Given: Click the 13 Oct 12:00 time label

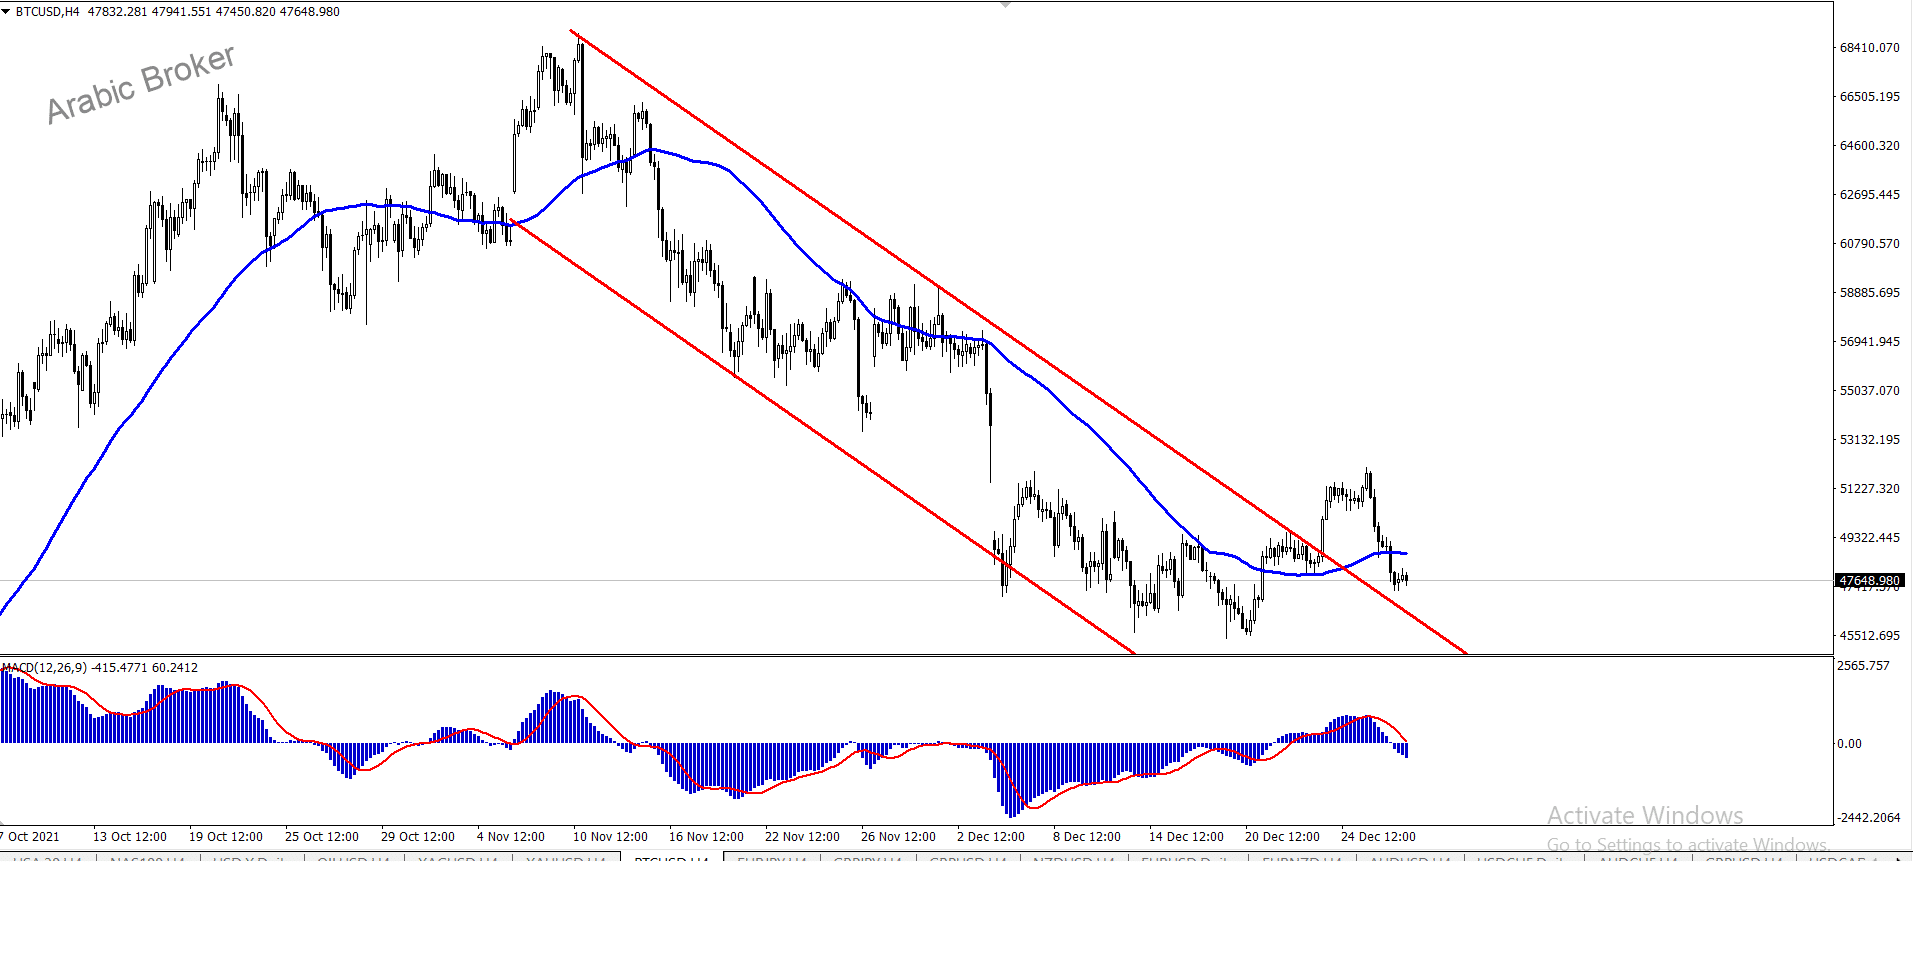Looking at the screenshot, I should coord(130,837).
